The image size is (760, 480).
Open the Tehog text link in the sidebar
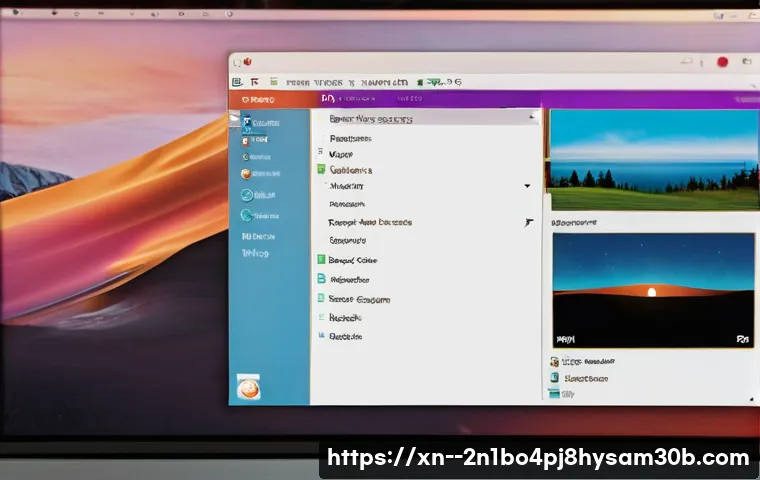click(255, 254)
